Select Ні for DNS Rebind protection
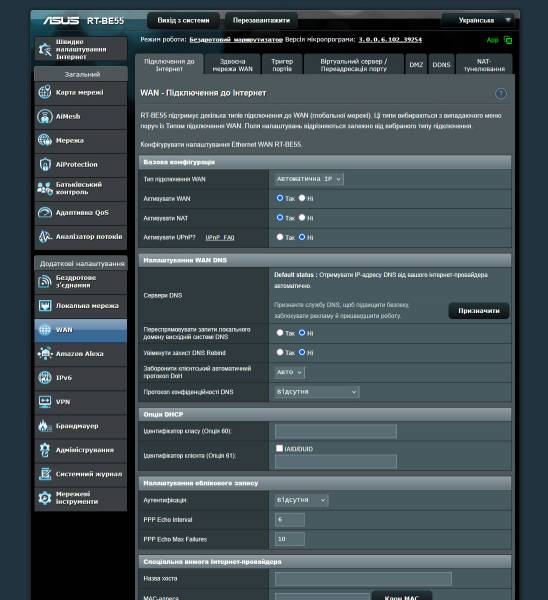 [302, 352]
